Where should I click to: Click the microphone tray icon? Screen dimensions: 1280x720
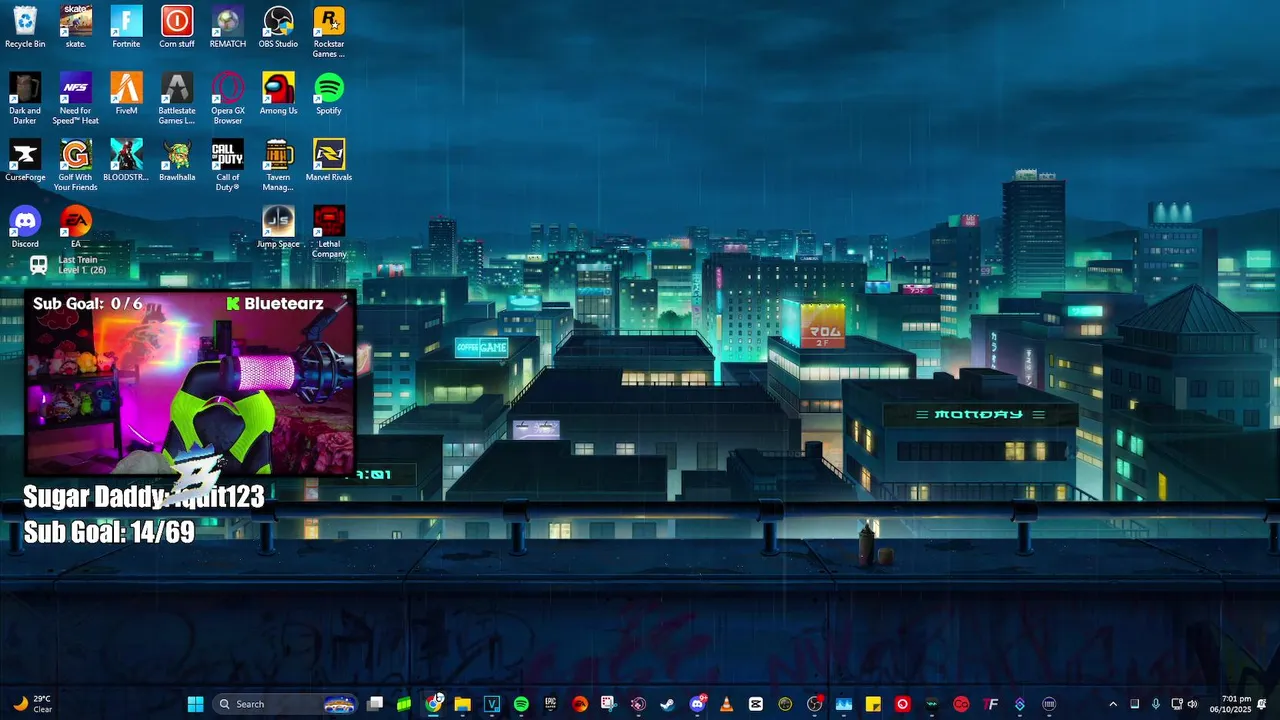(1155, 704)
